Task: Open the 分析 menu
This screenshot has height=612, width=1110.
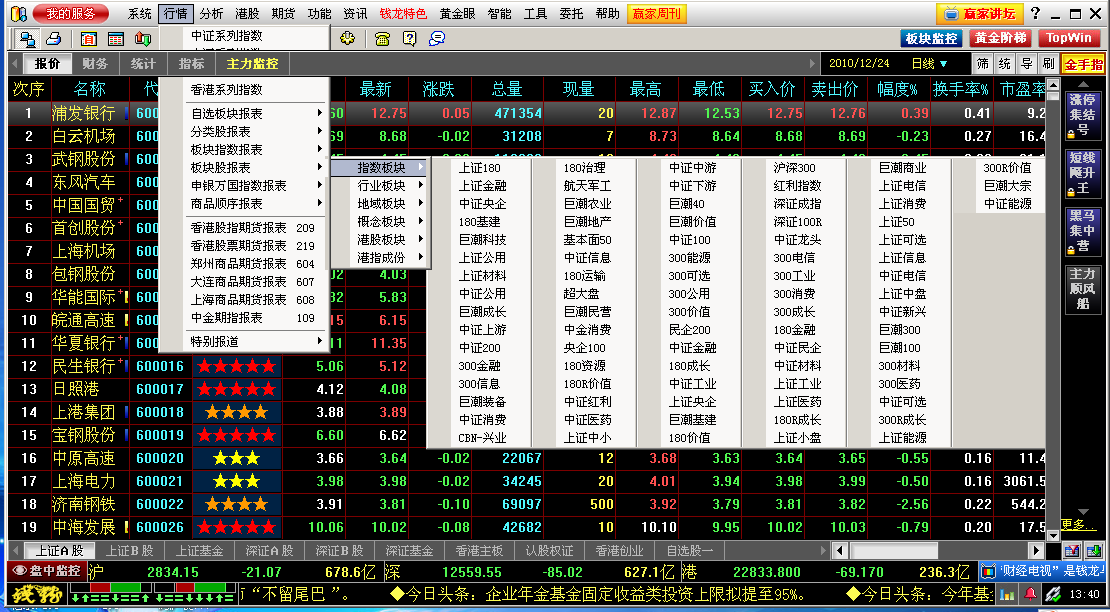Action: [x=211, y=13]
